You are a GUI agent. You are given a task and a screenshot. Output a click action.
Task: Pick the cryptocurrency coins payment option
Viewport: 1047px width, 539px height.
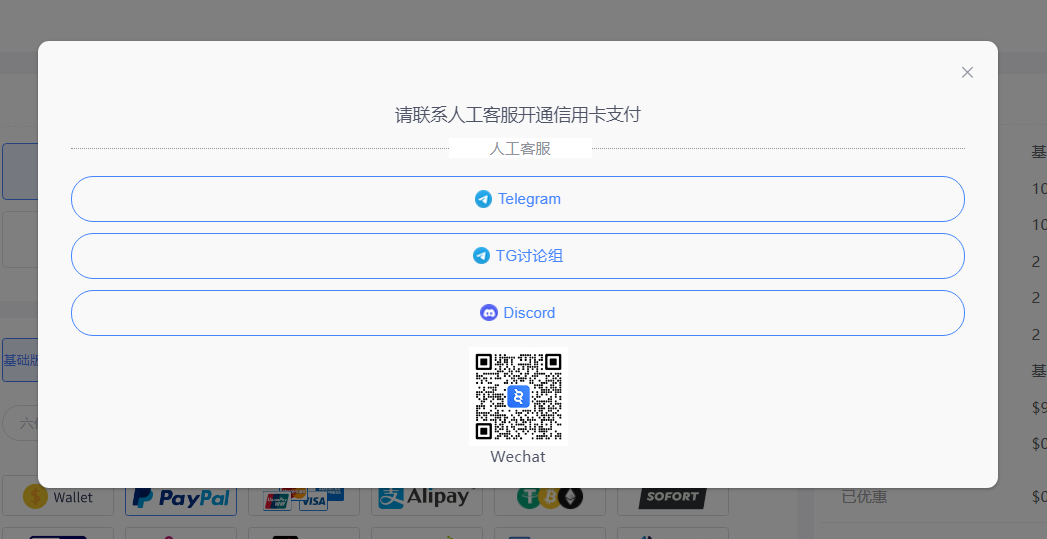pyautogui.click(x=549, y=496)
